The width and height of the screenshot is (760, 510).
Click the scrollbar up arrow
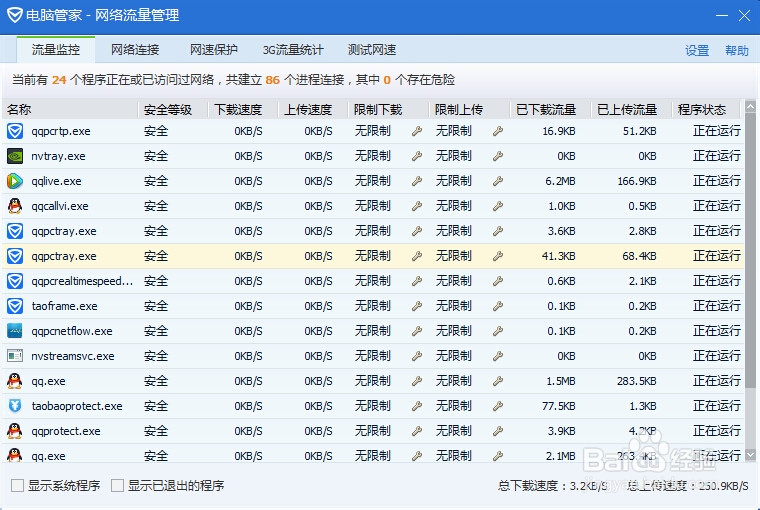coord(750,106)
